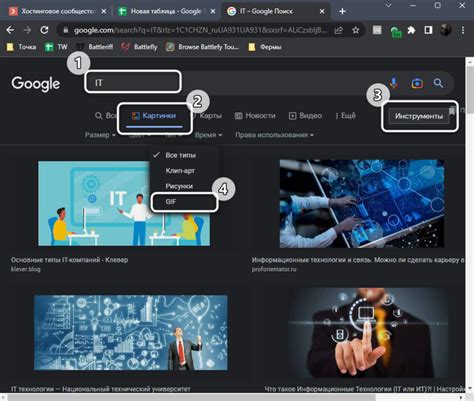
Task: Open the extensions puzzle icon
Action: point(411,30)
